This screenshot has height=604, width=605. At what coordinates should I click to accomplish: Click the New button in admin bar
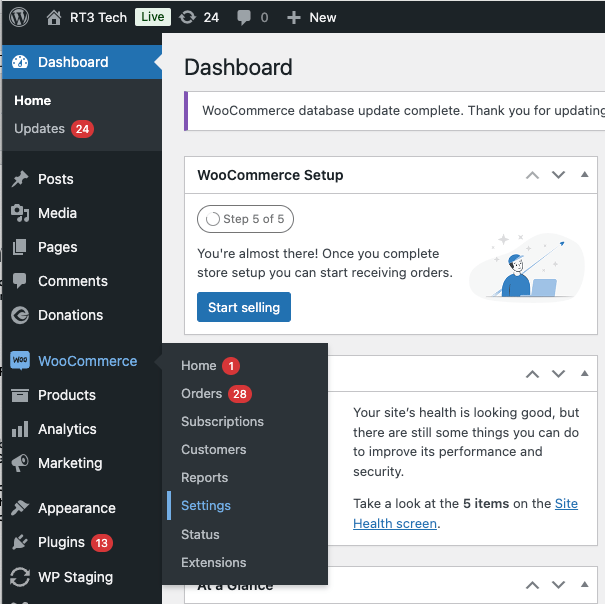tap(311, 17)
